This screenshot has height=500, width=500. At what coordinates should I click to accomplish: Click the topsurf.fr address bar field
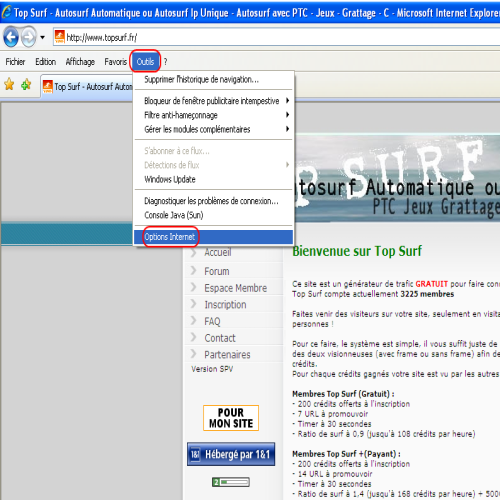pos(277,37)
